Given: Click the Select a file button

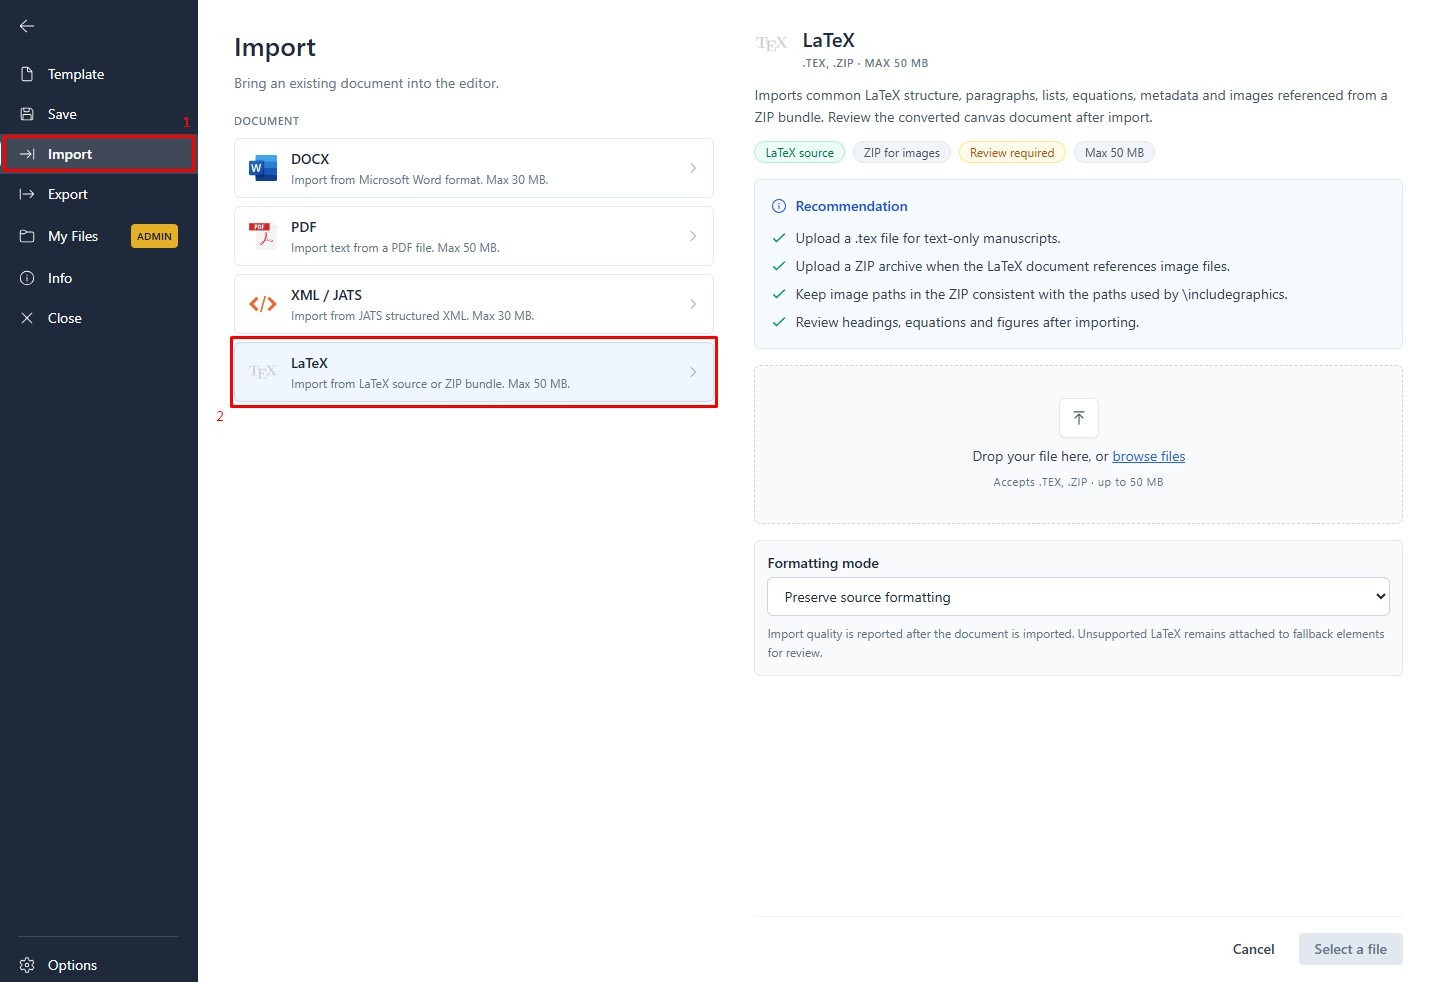Looking at the screenshot, I should pyautogui.click(x=1350, y=949).
